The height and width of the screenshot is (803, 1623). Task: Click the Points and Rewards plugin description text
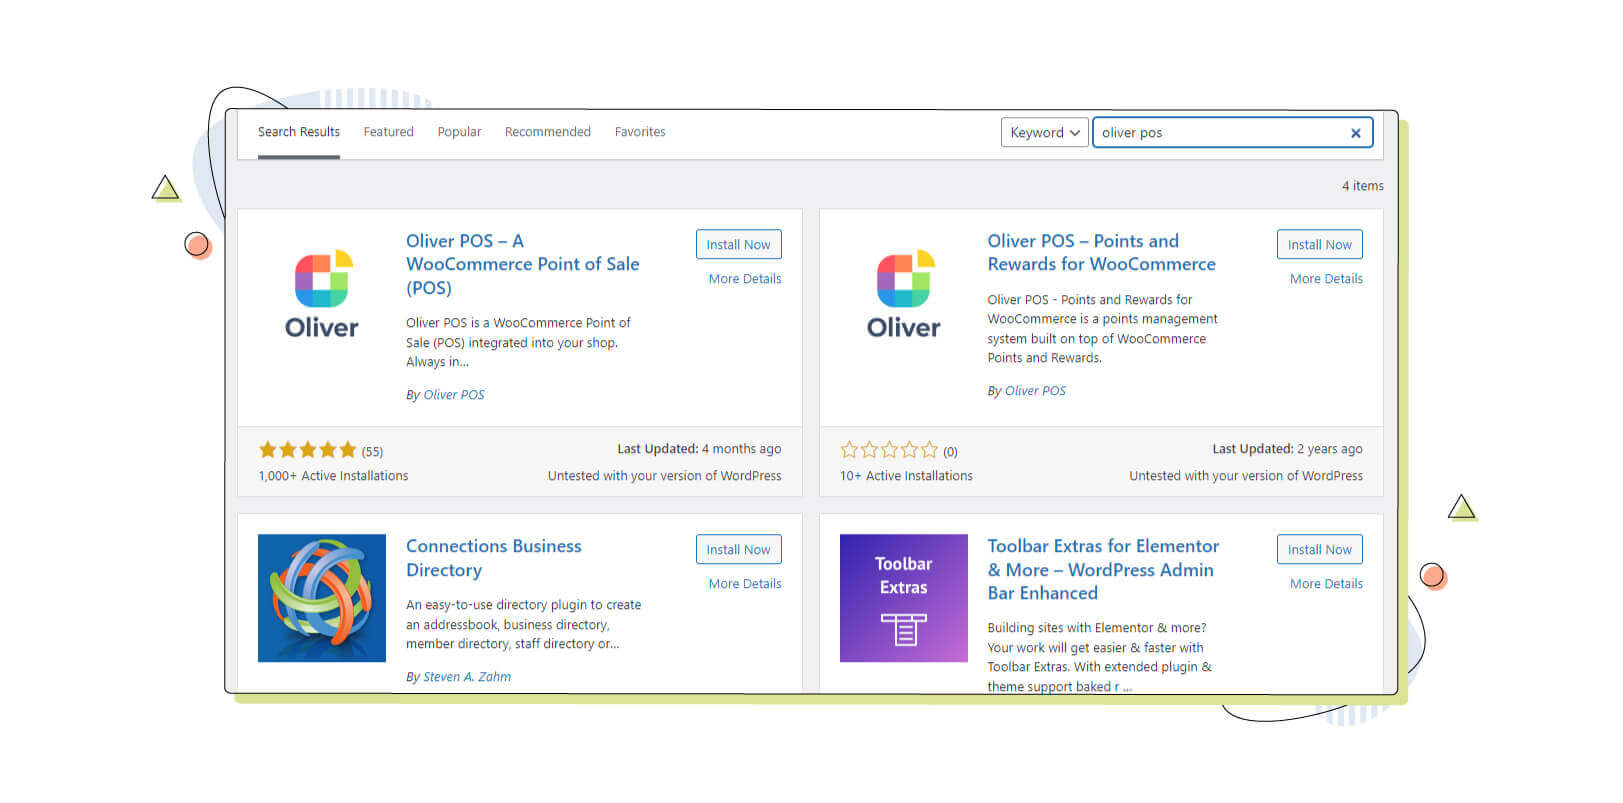point(1102,328)
